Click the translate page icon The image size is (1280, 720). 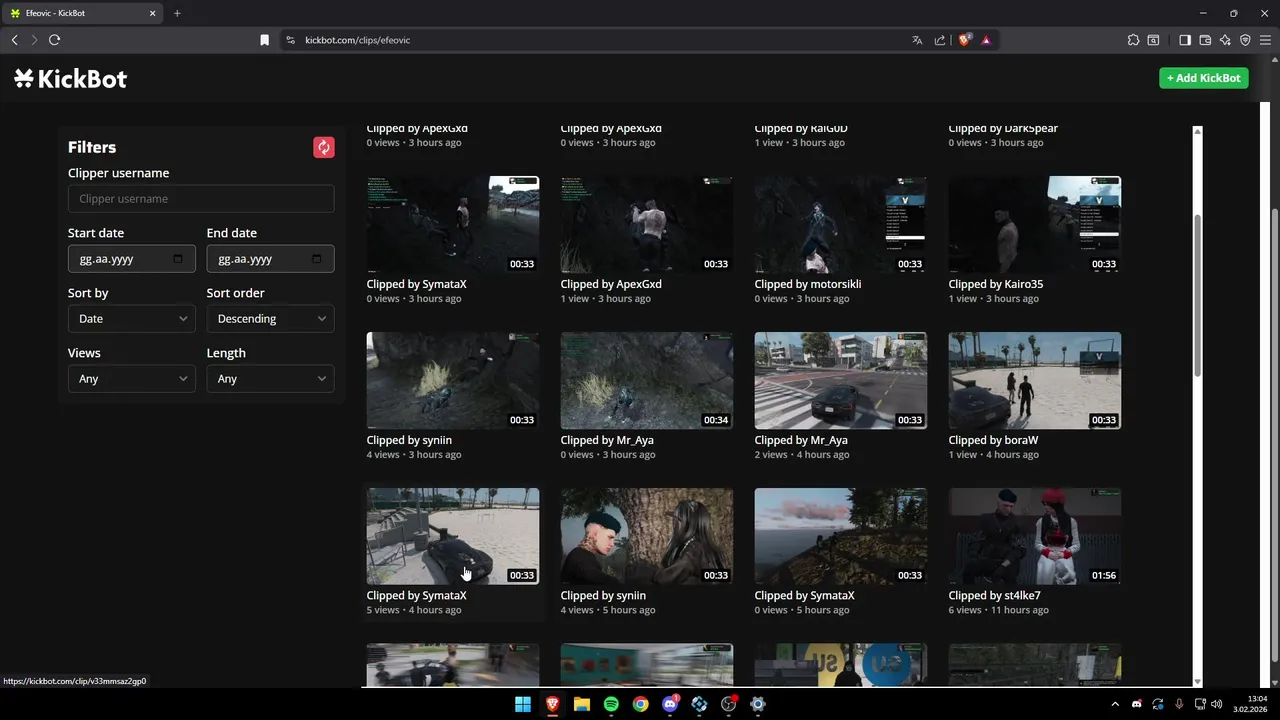click(x=917, y=40)
